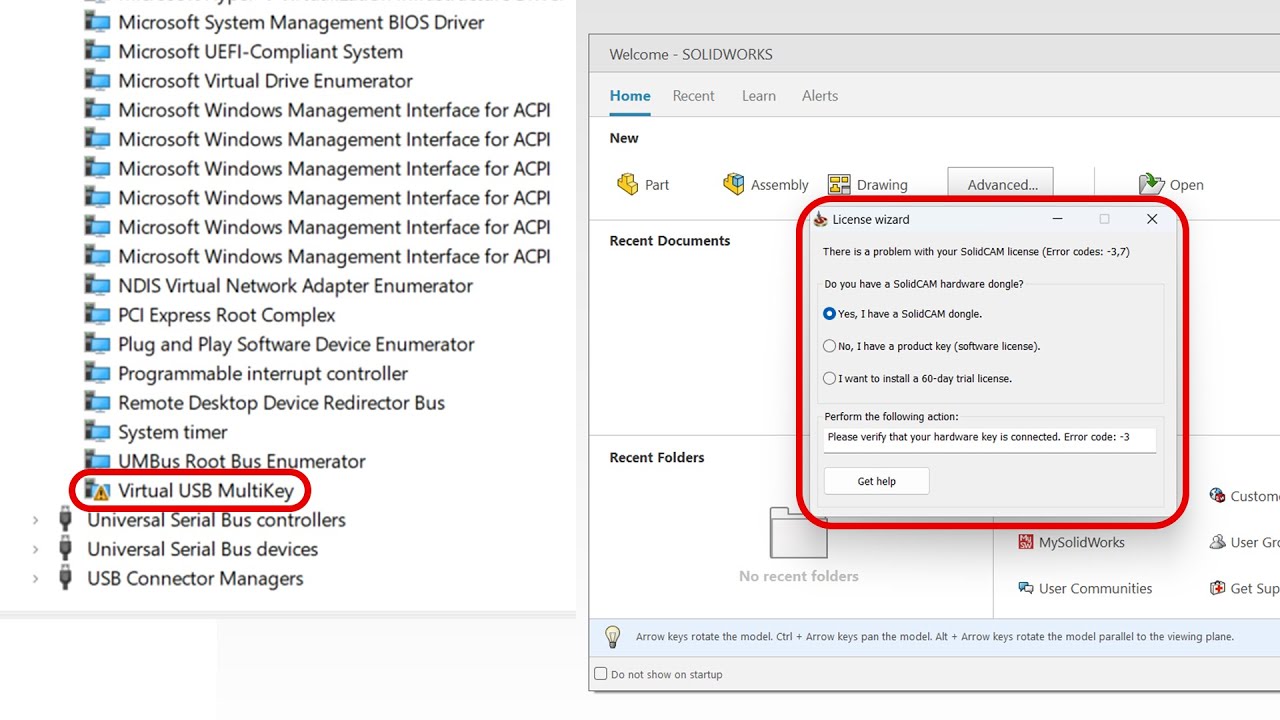This screenshot has height=720, width=1280.
Task: Select Remote Desktop Device Redirector Bus
Action: pos(281,403)
